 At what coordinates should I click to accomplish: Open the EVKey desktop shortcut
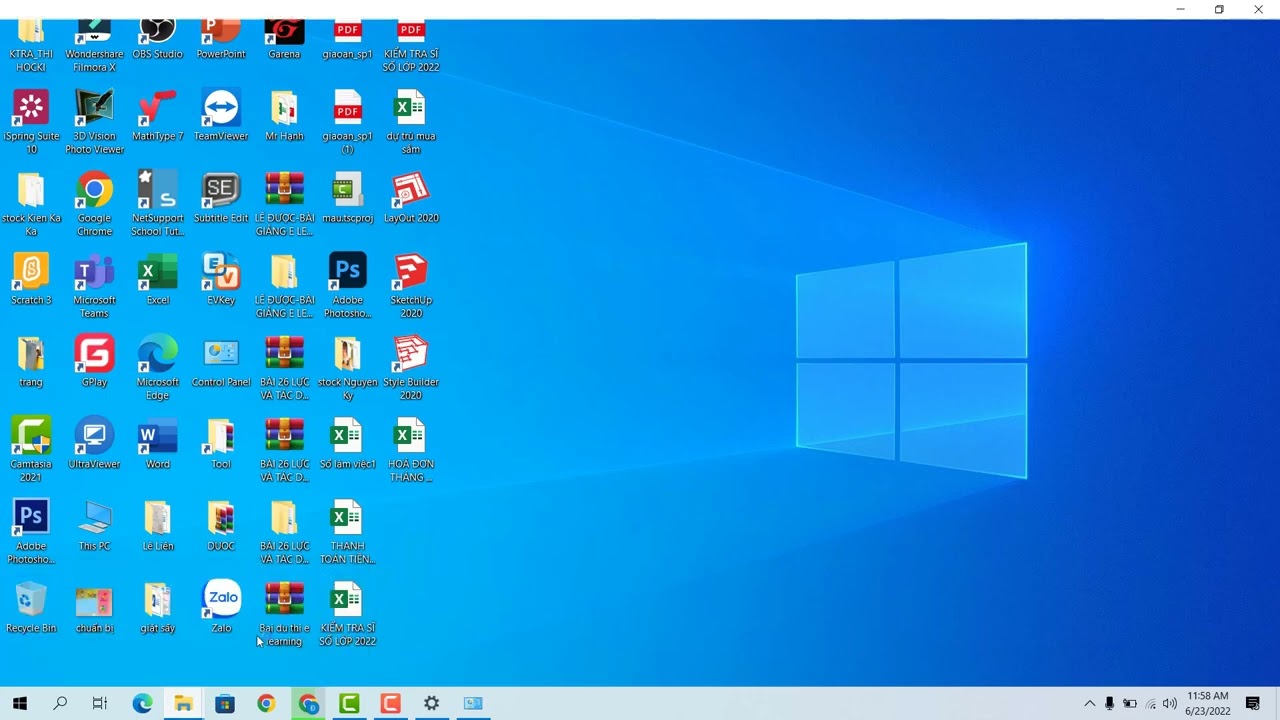pos(221,279)
